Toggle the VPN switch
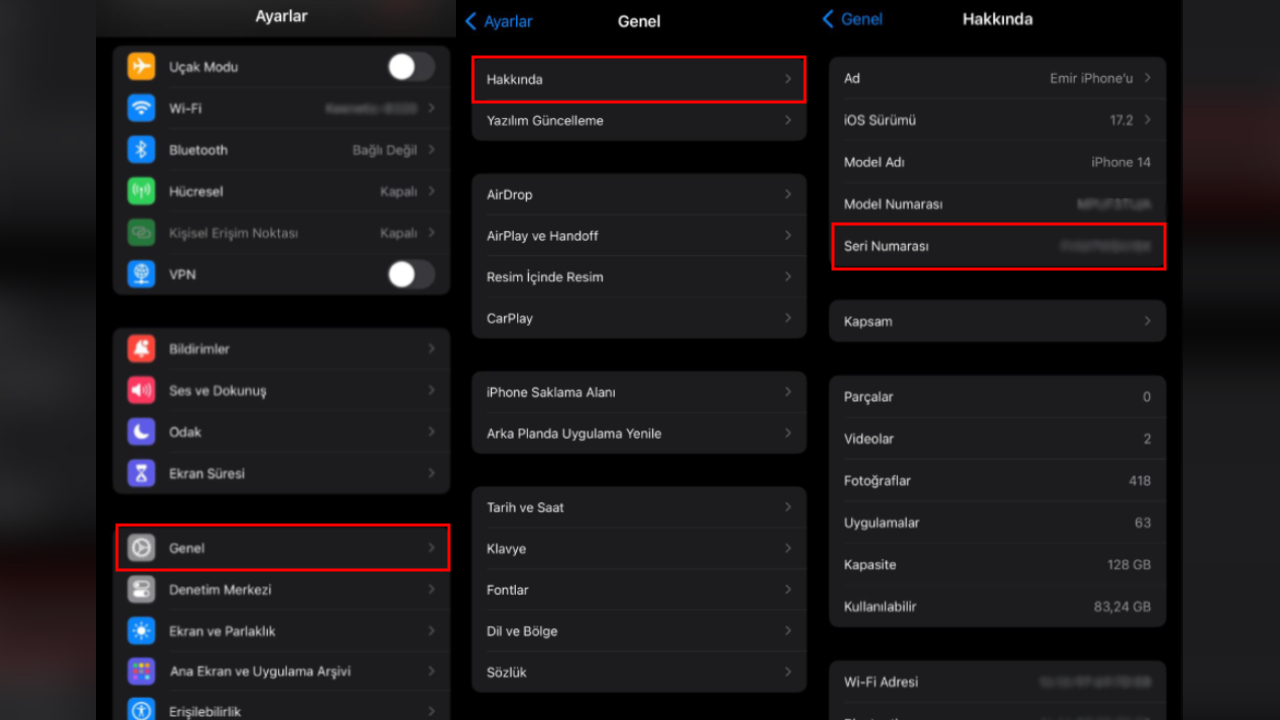This screenshot has height=720, width=1280. pyautogui.click(x=411, y=274)
